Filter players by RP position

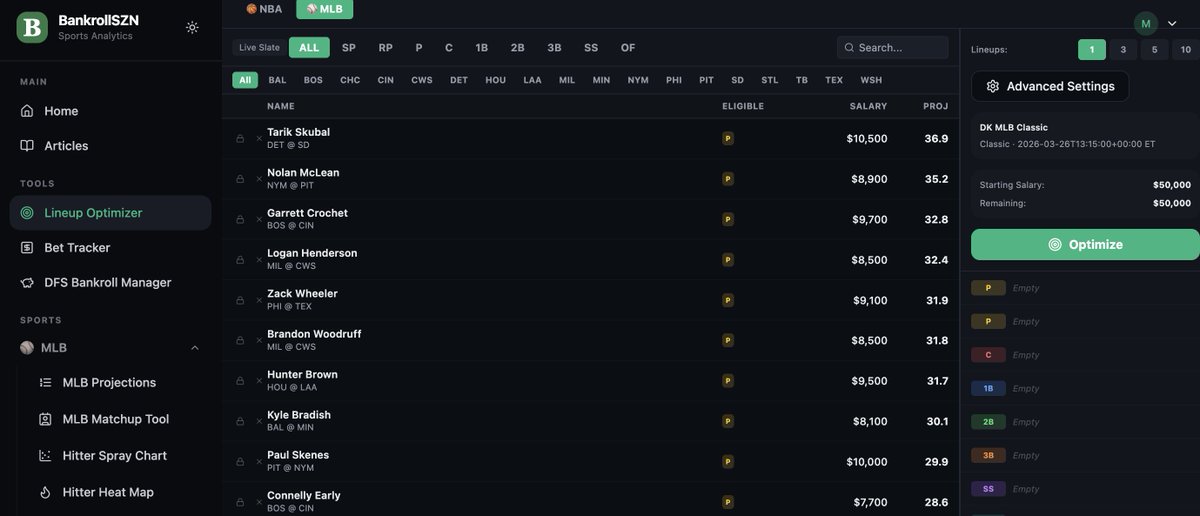point(385,47)
